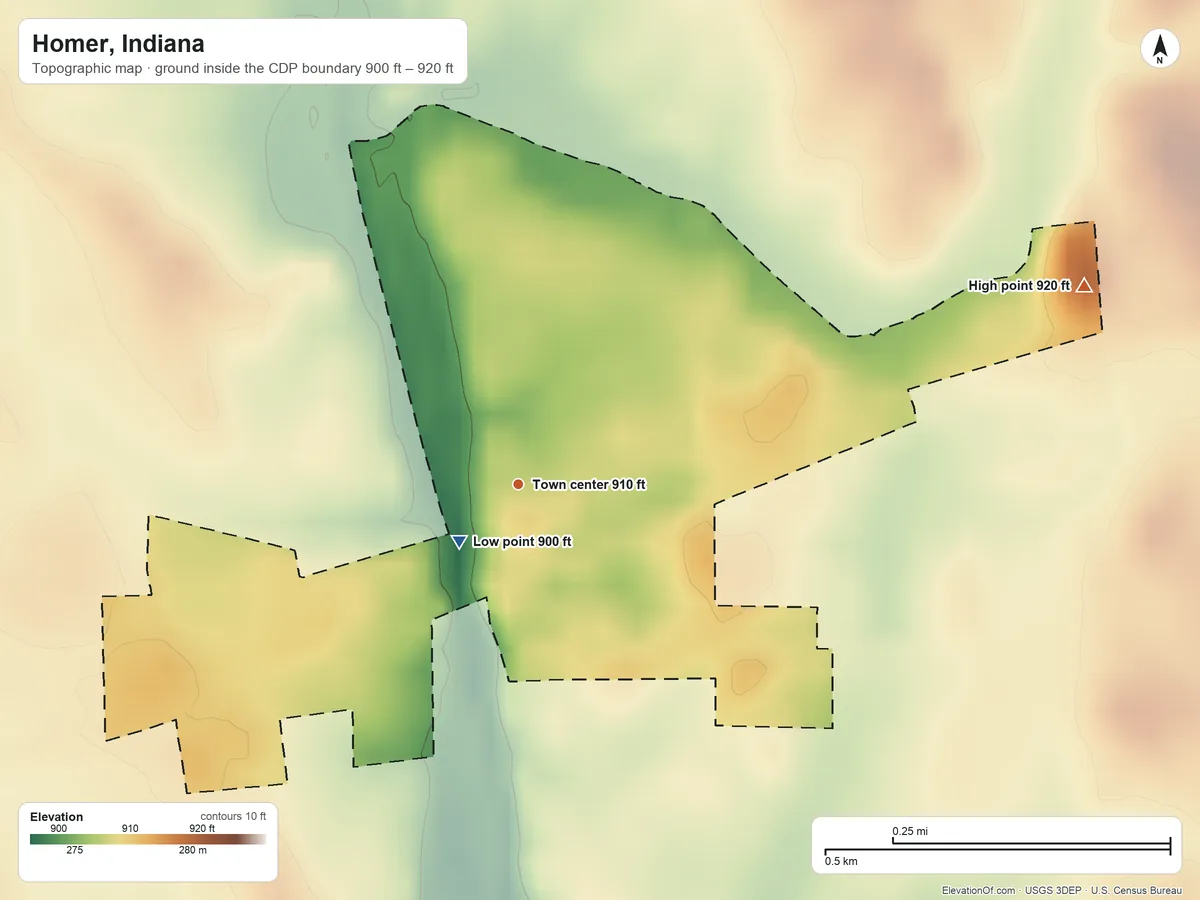
Task: Click the '0.25 mi' scale label
Action: (x=910, y=831)
